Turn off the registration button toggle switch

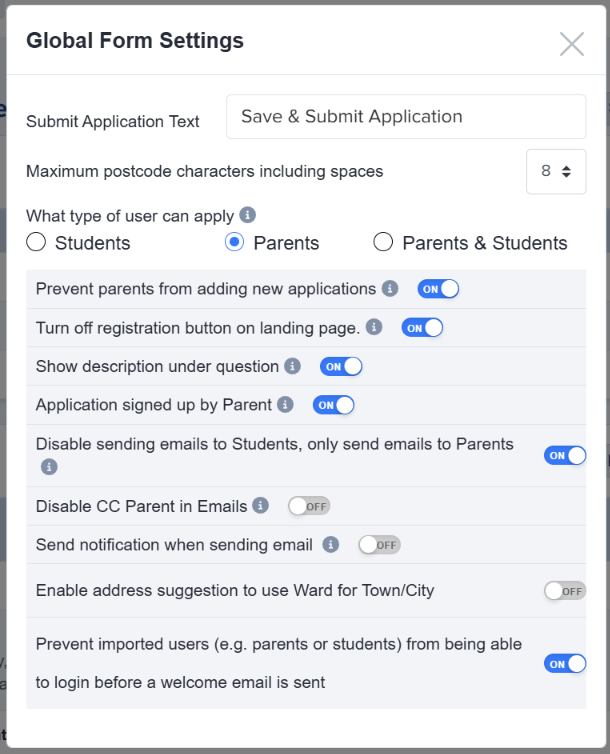click(422, 328)
